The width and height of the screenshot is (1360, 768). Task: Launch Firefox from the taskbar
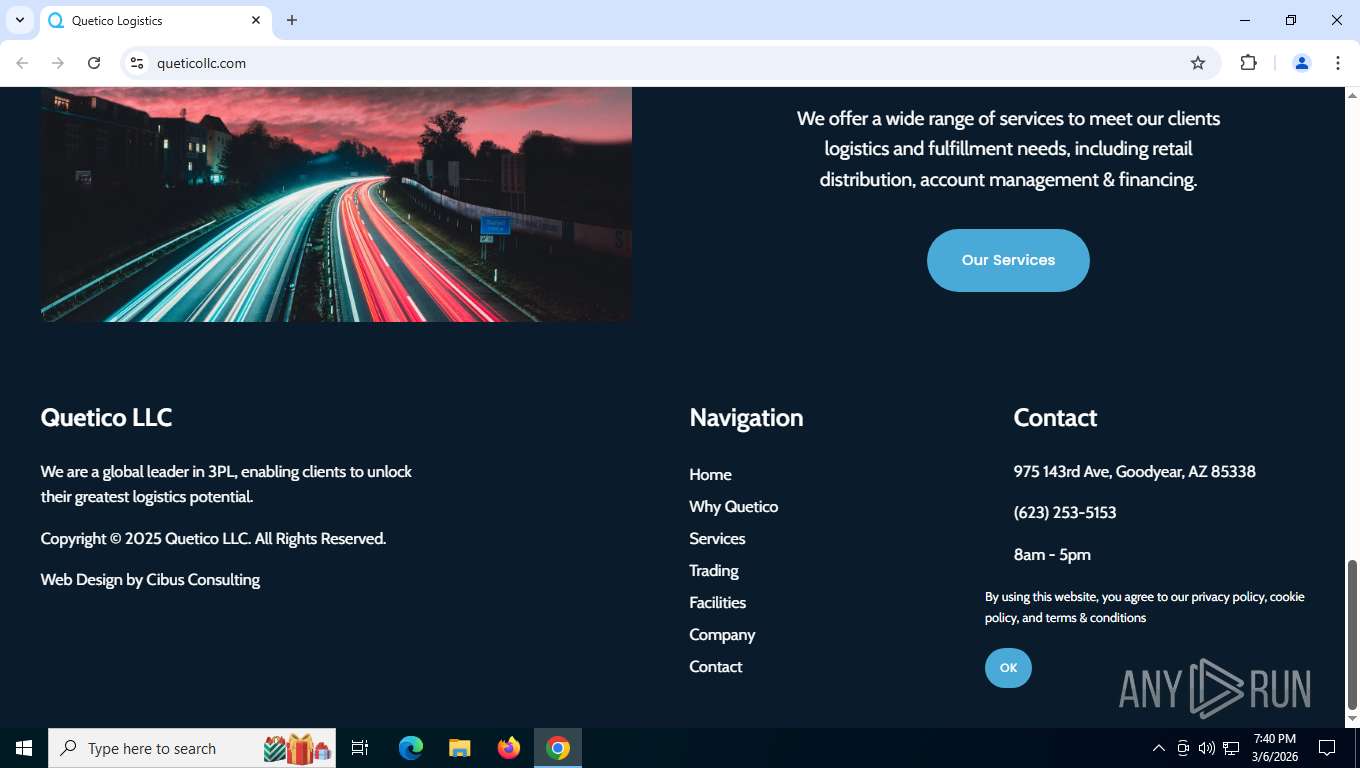pos(509,748)
